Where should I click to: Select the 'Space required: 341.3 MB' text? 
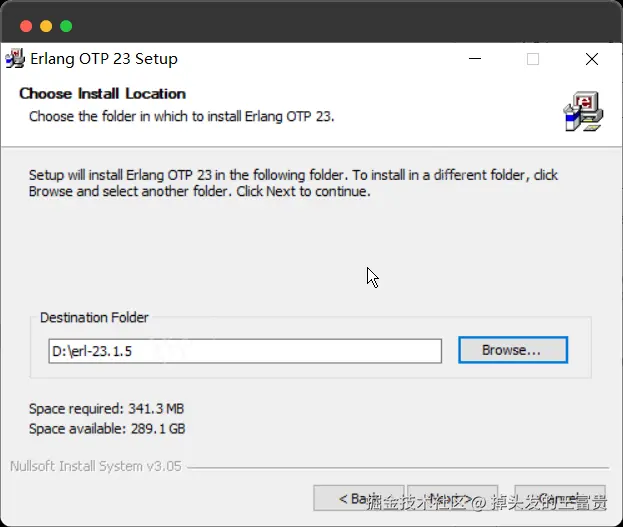[x=106, y=409]
